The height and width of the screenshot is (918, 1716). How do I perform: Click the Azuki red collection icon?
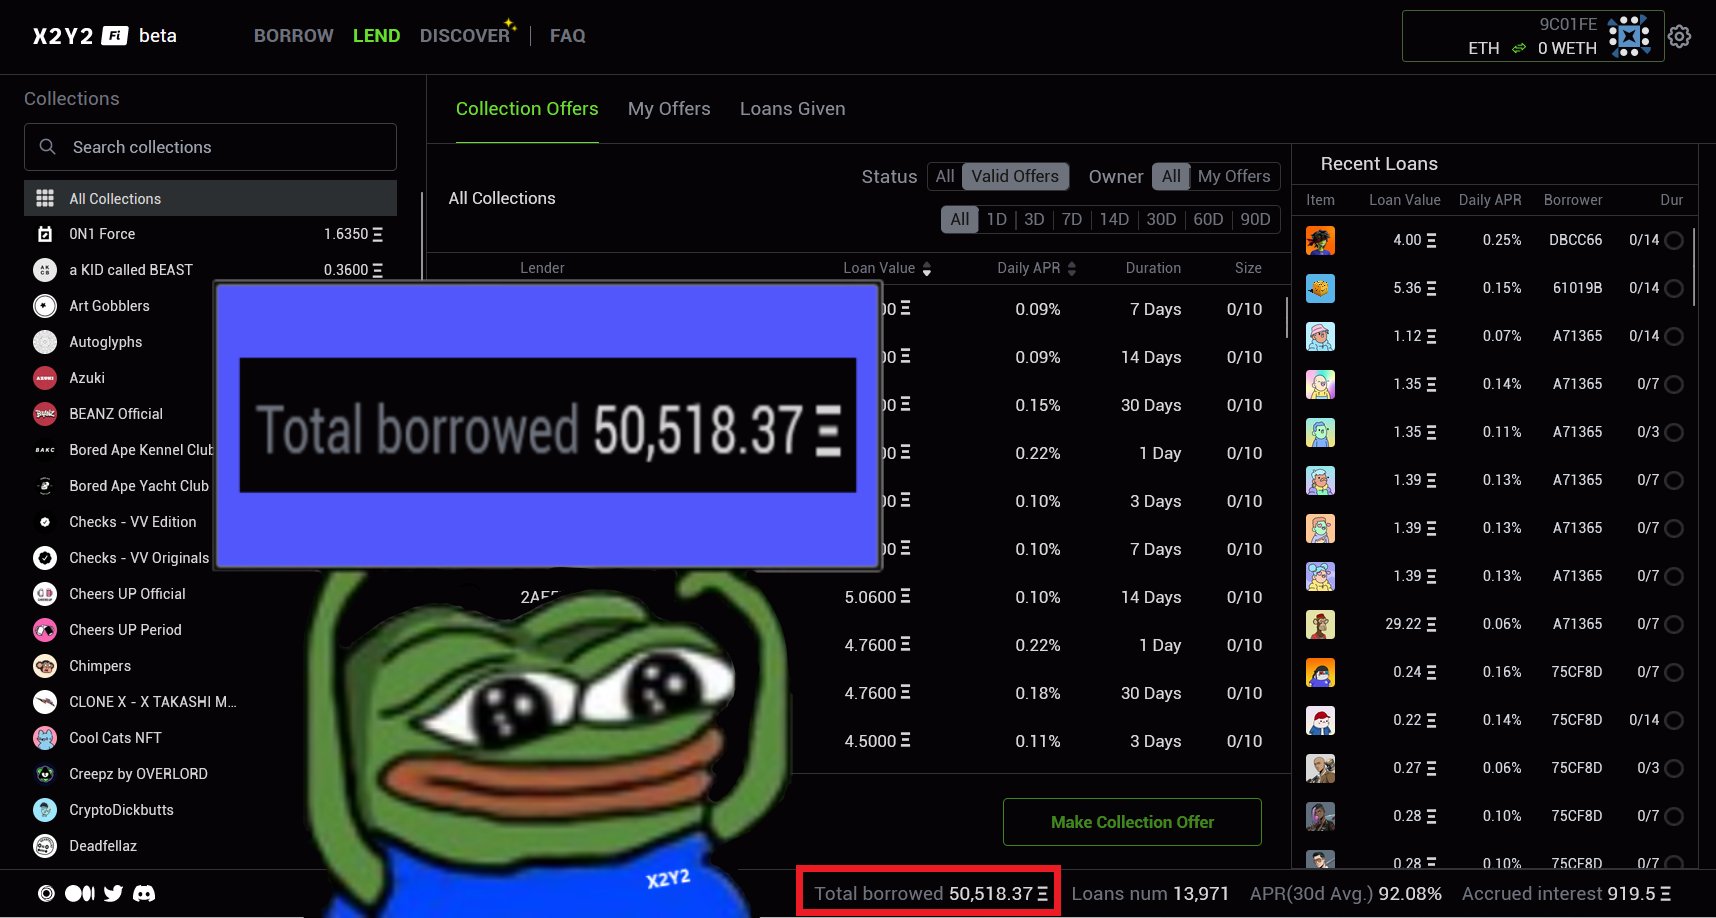45,378
